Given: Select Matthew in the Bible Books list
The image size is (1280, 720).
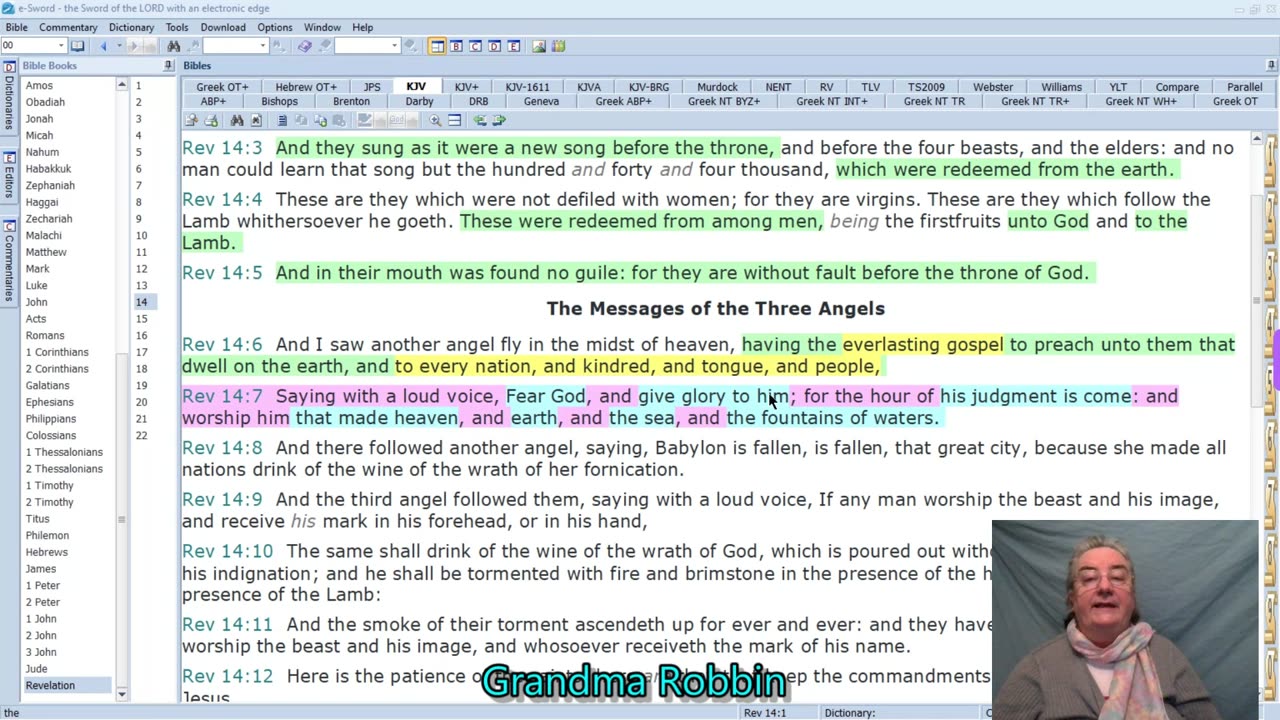Looking at the screenshot, I should pos(46,252).
